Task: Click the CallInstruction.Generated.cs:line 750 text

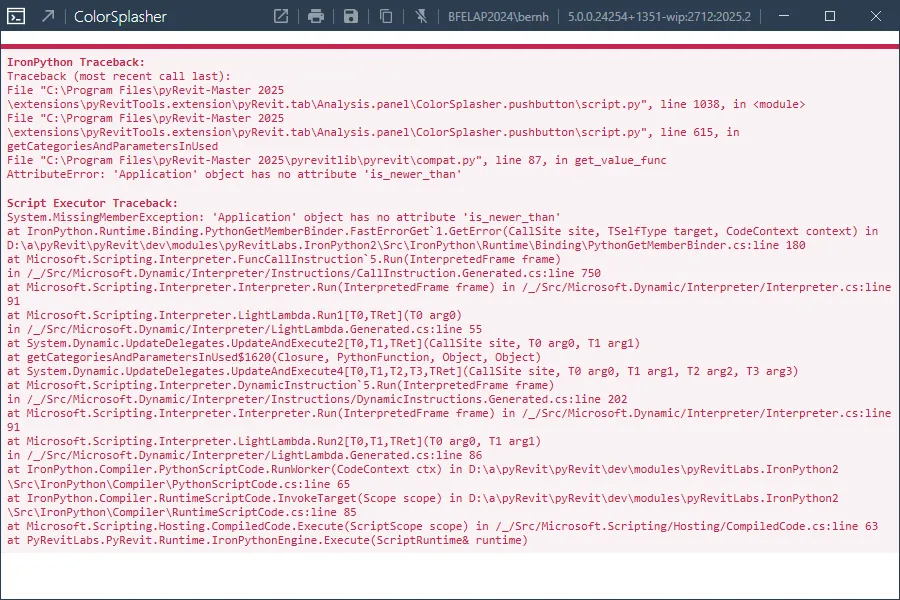Action: tap(479, 273)
